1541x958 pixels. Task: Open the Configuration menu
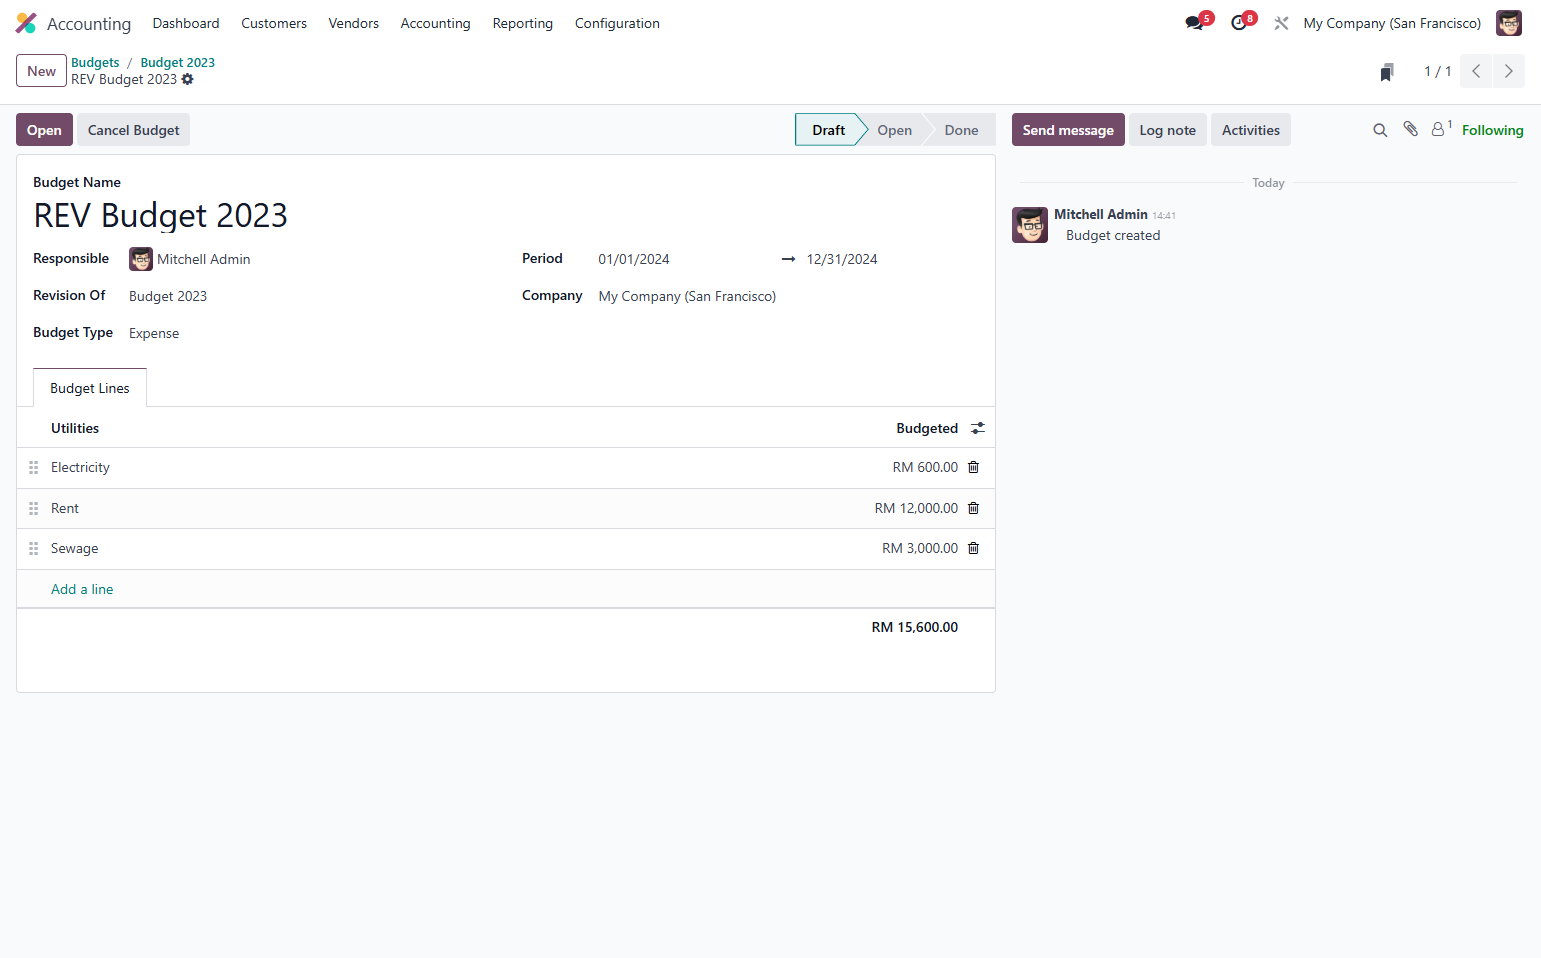click(617, 23)
